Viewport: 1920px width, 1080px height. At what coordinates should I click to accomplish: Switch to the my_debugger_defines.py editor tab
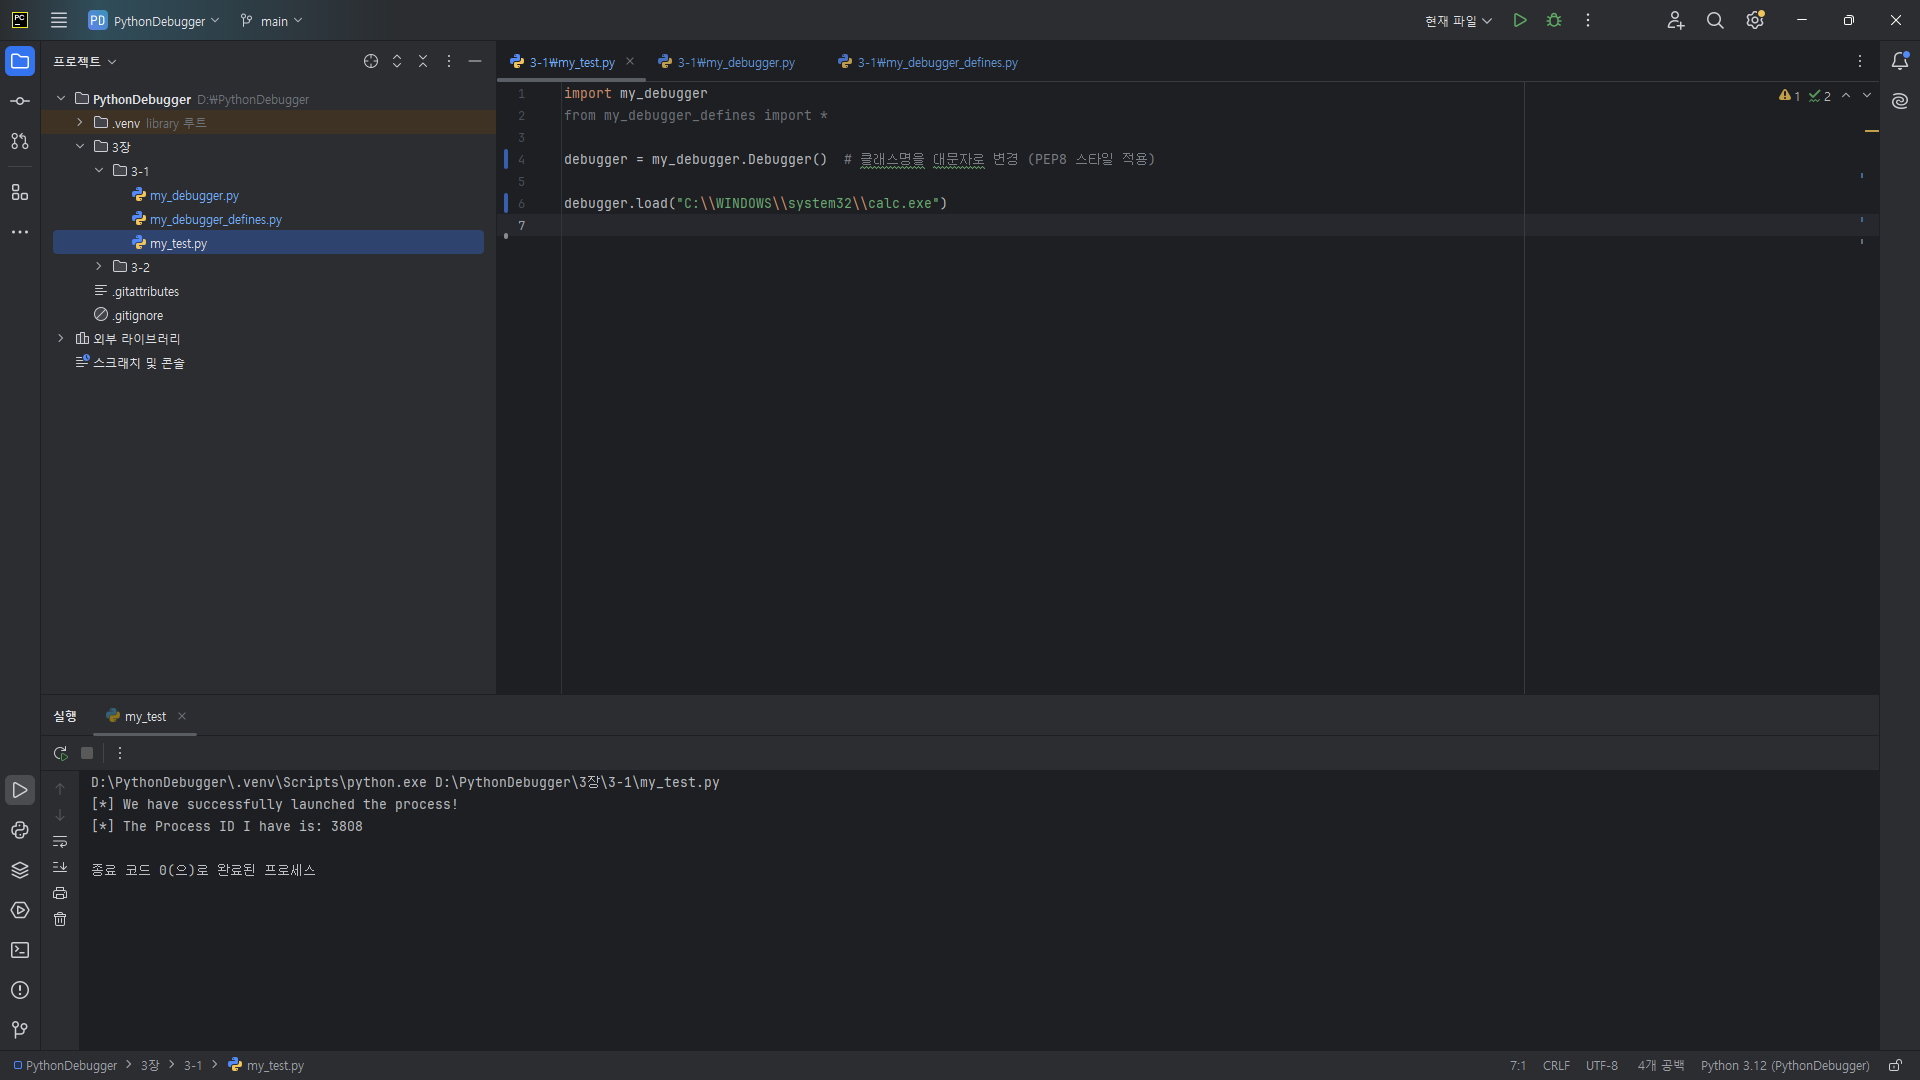point(936,62)
